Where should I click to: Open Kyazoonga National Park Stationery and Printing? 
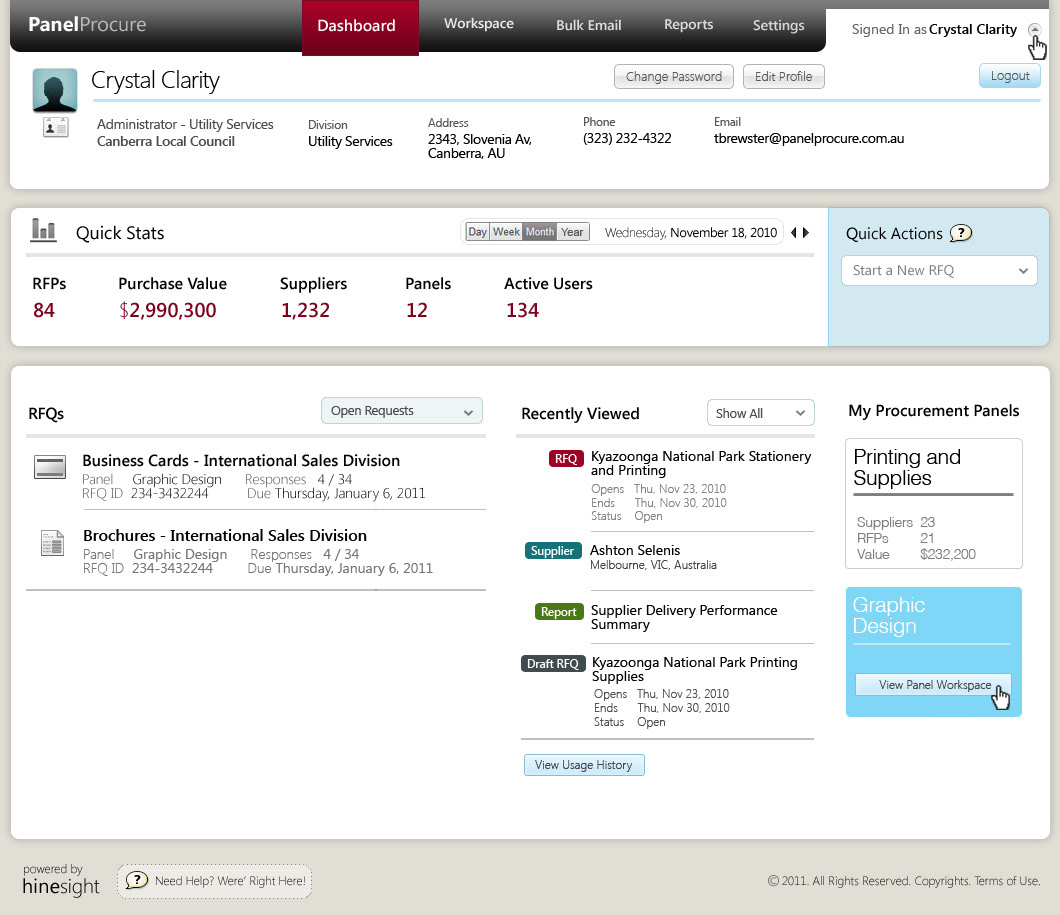[x=700, y=464]
